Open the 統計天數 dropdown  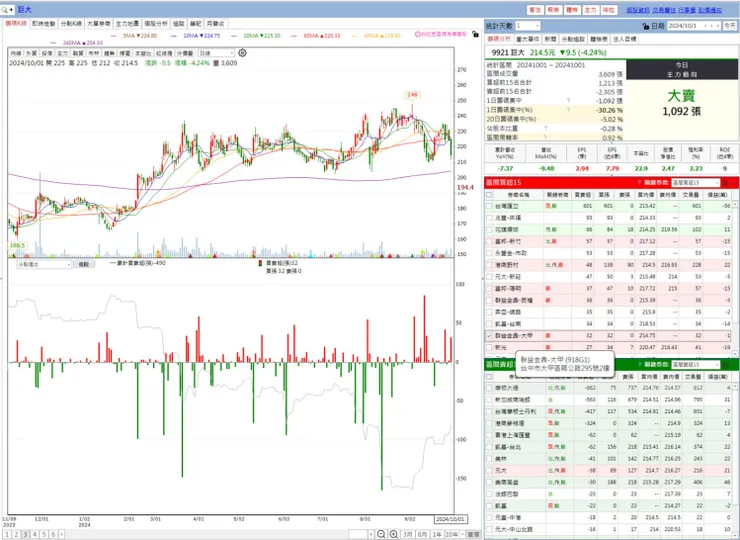(528, 26)
